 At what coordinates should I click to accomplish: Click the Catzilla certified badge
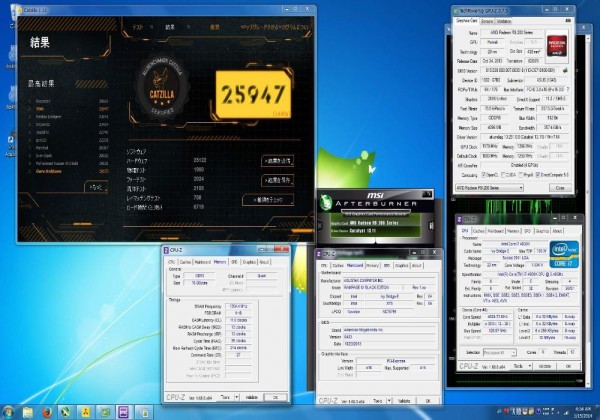pos(162,88)
